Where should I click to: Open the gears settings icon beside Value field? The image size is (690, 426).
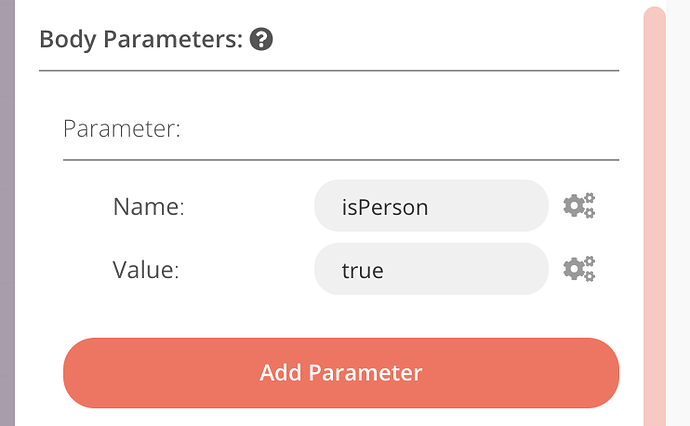tap(579, 269)
